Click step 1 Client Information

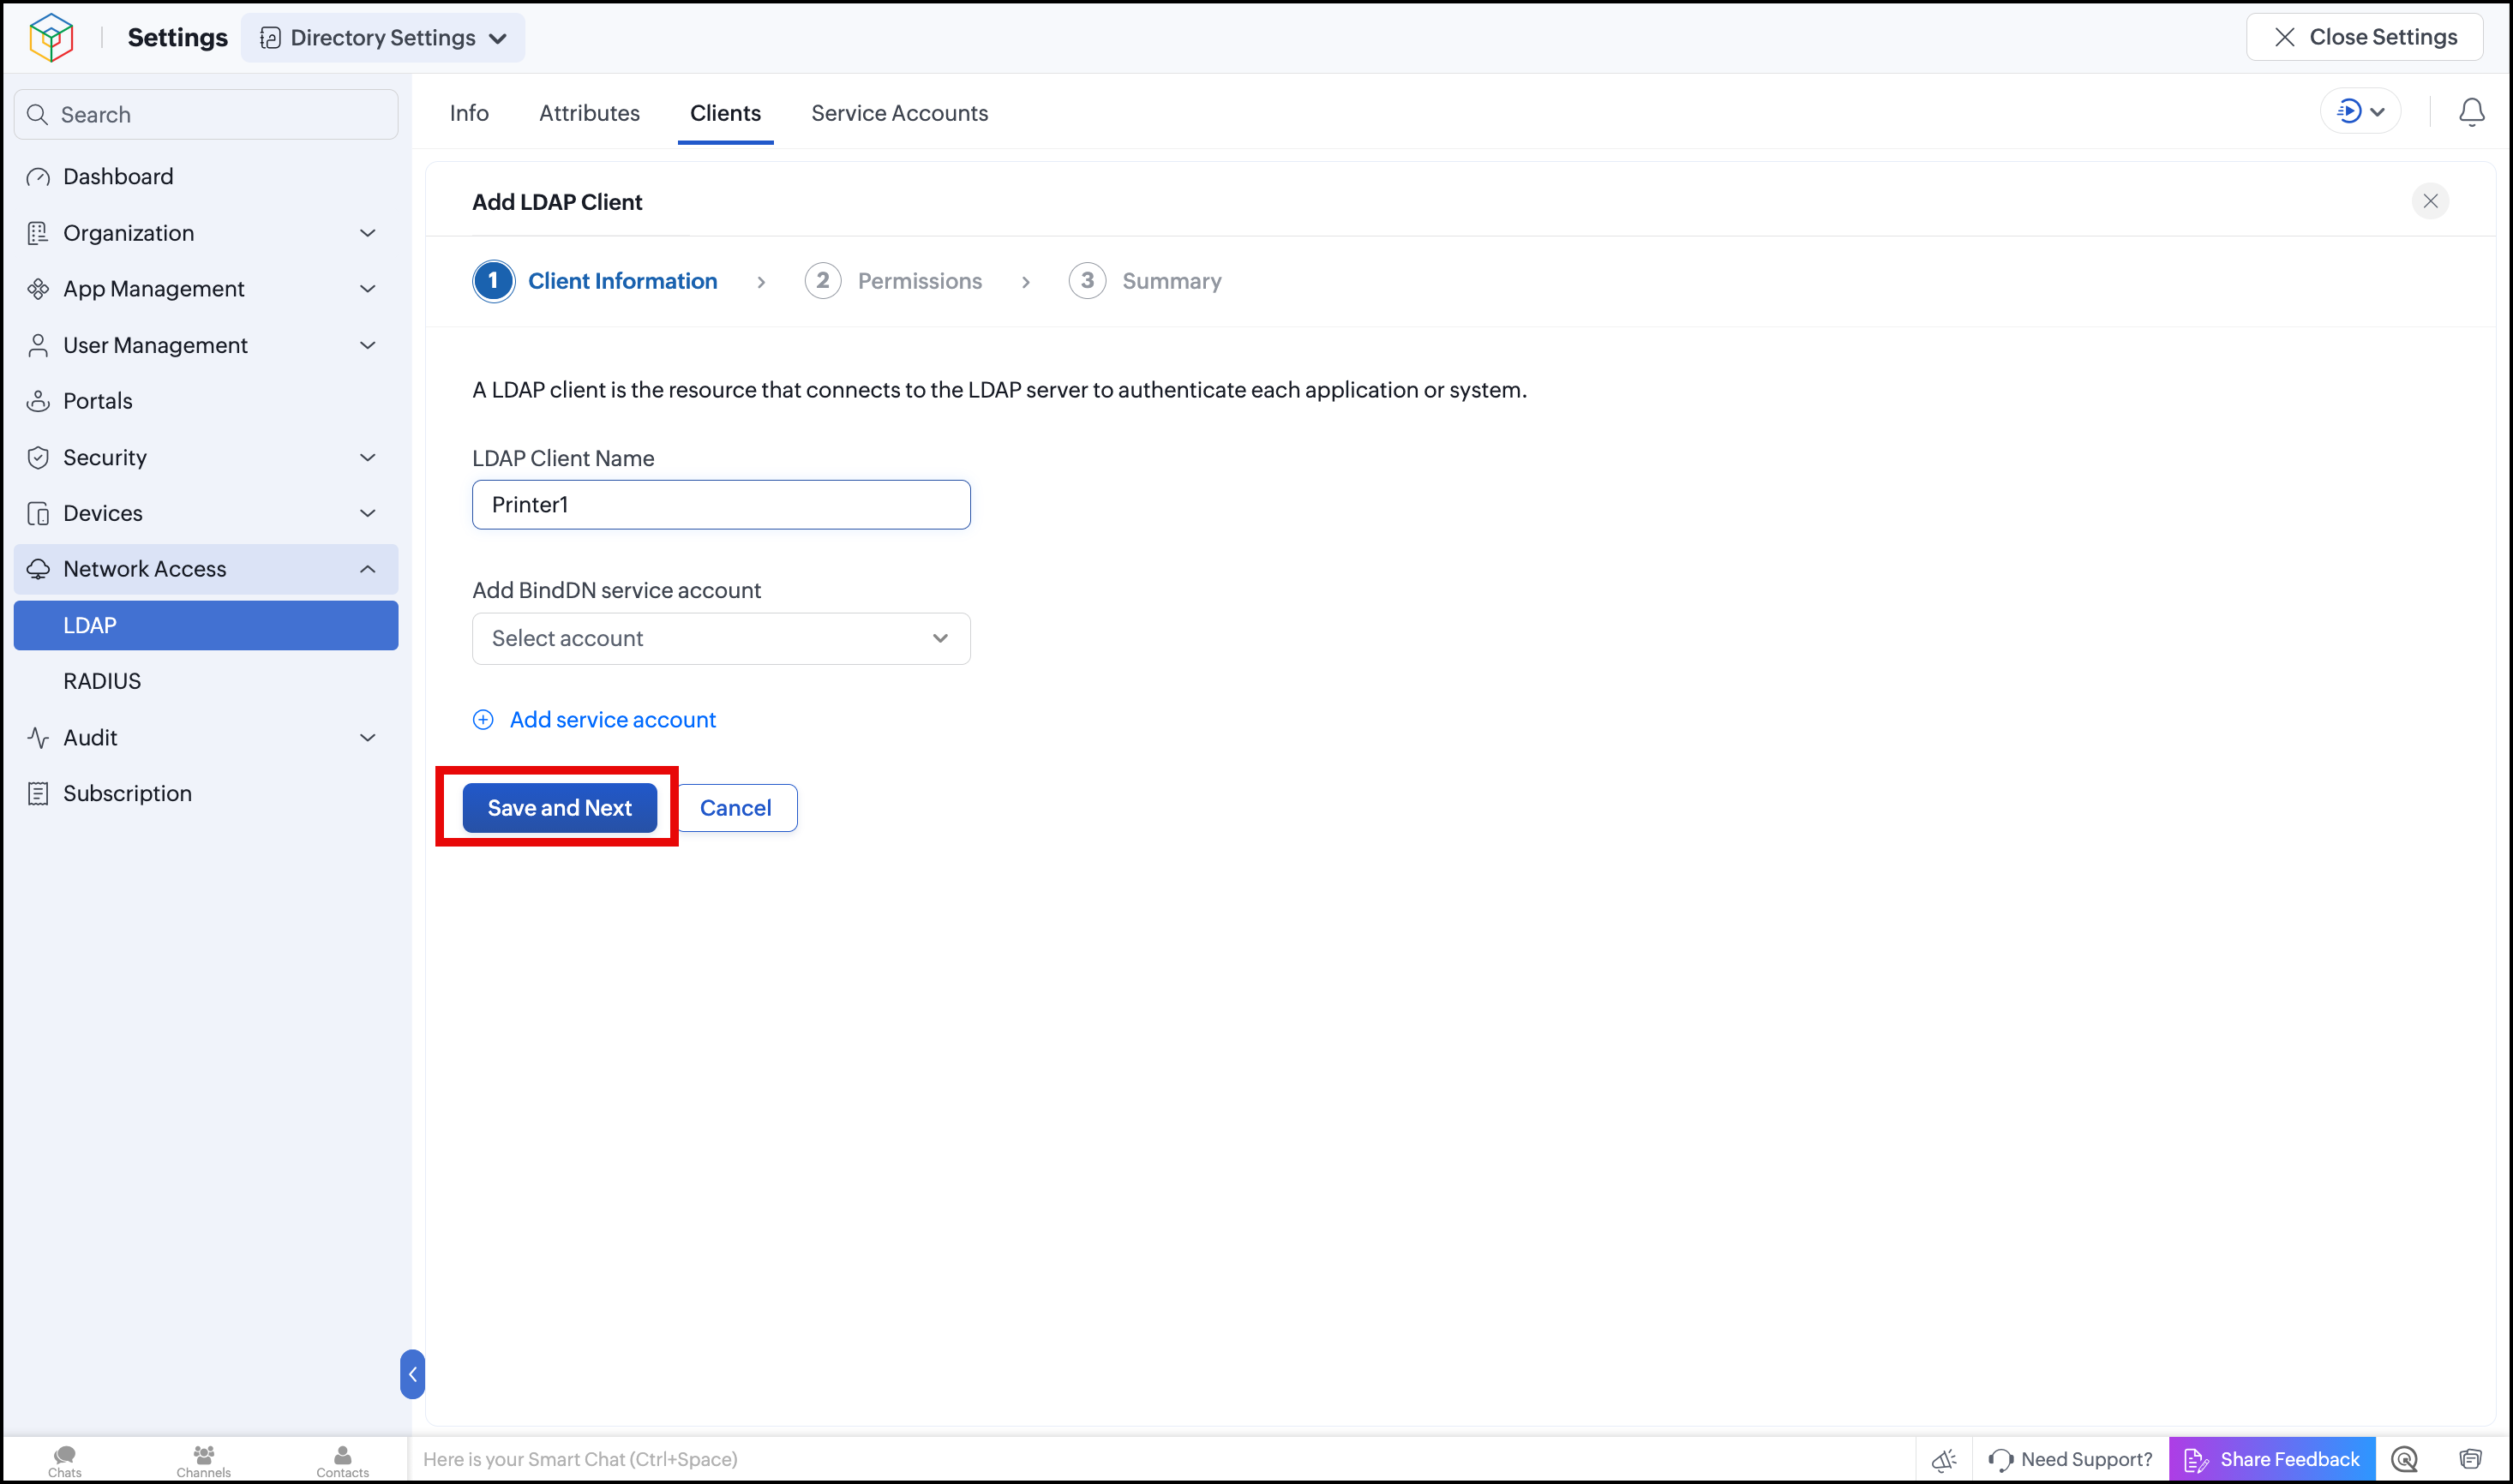click(x=595, y=281)
